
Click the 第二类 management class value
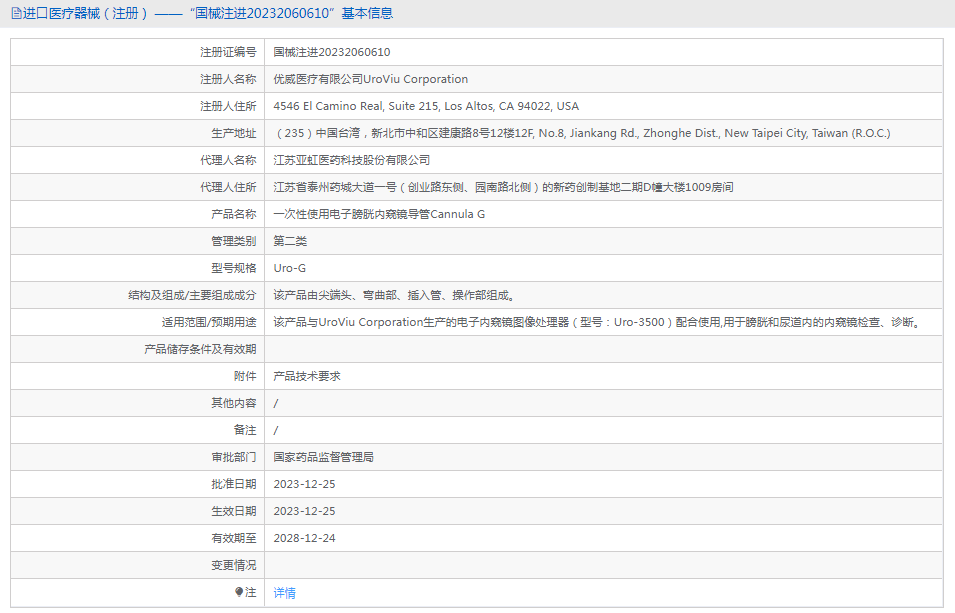290,241
